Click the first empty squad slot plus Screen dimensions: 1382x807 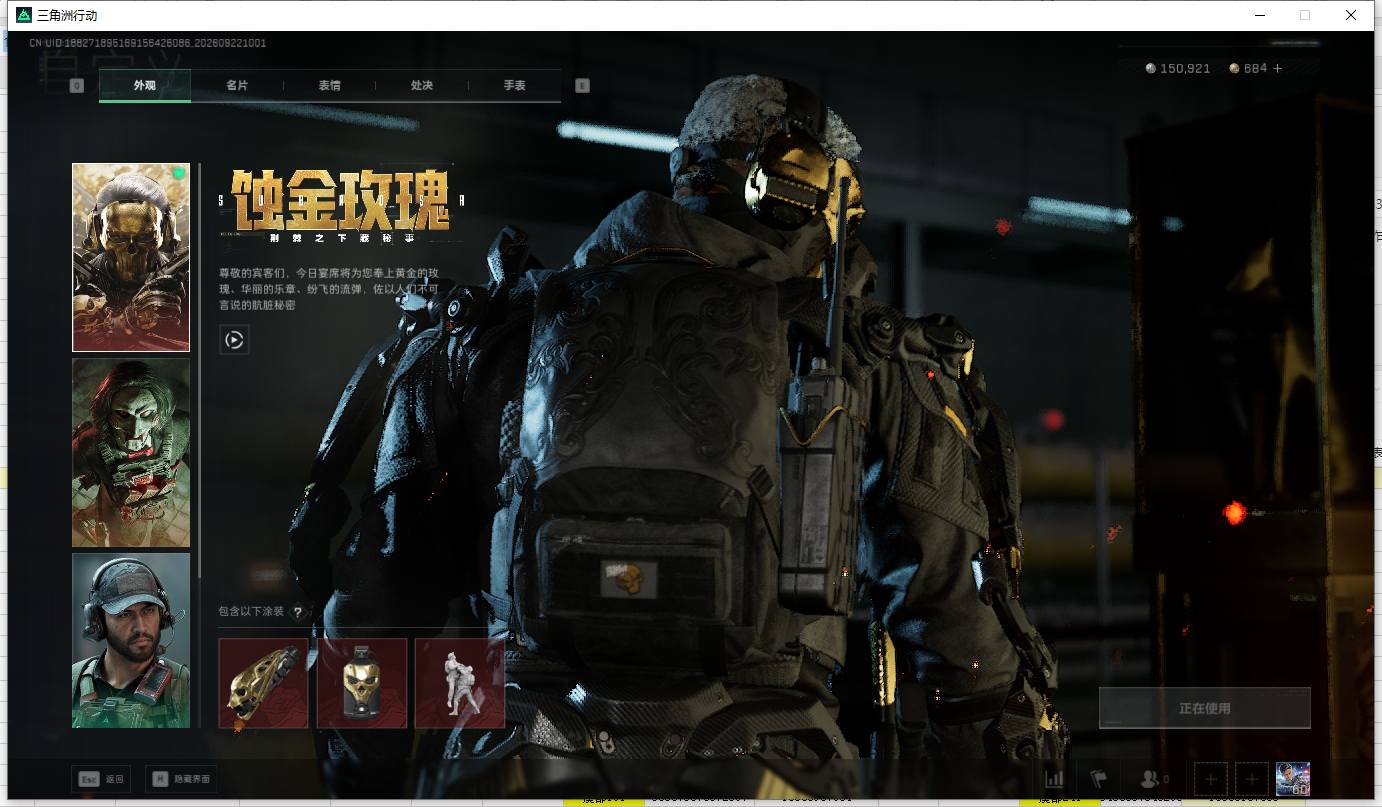click(1211, 779)
